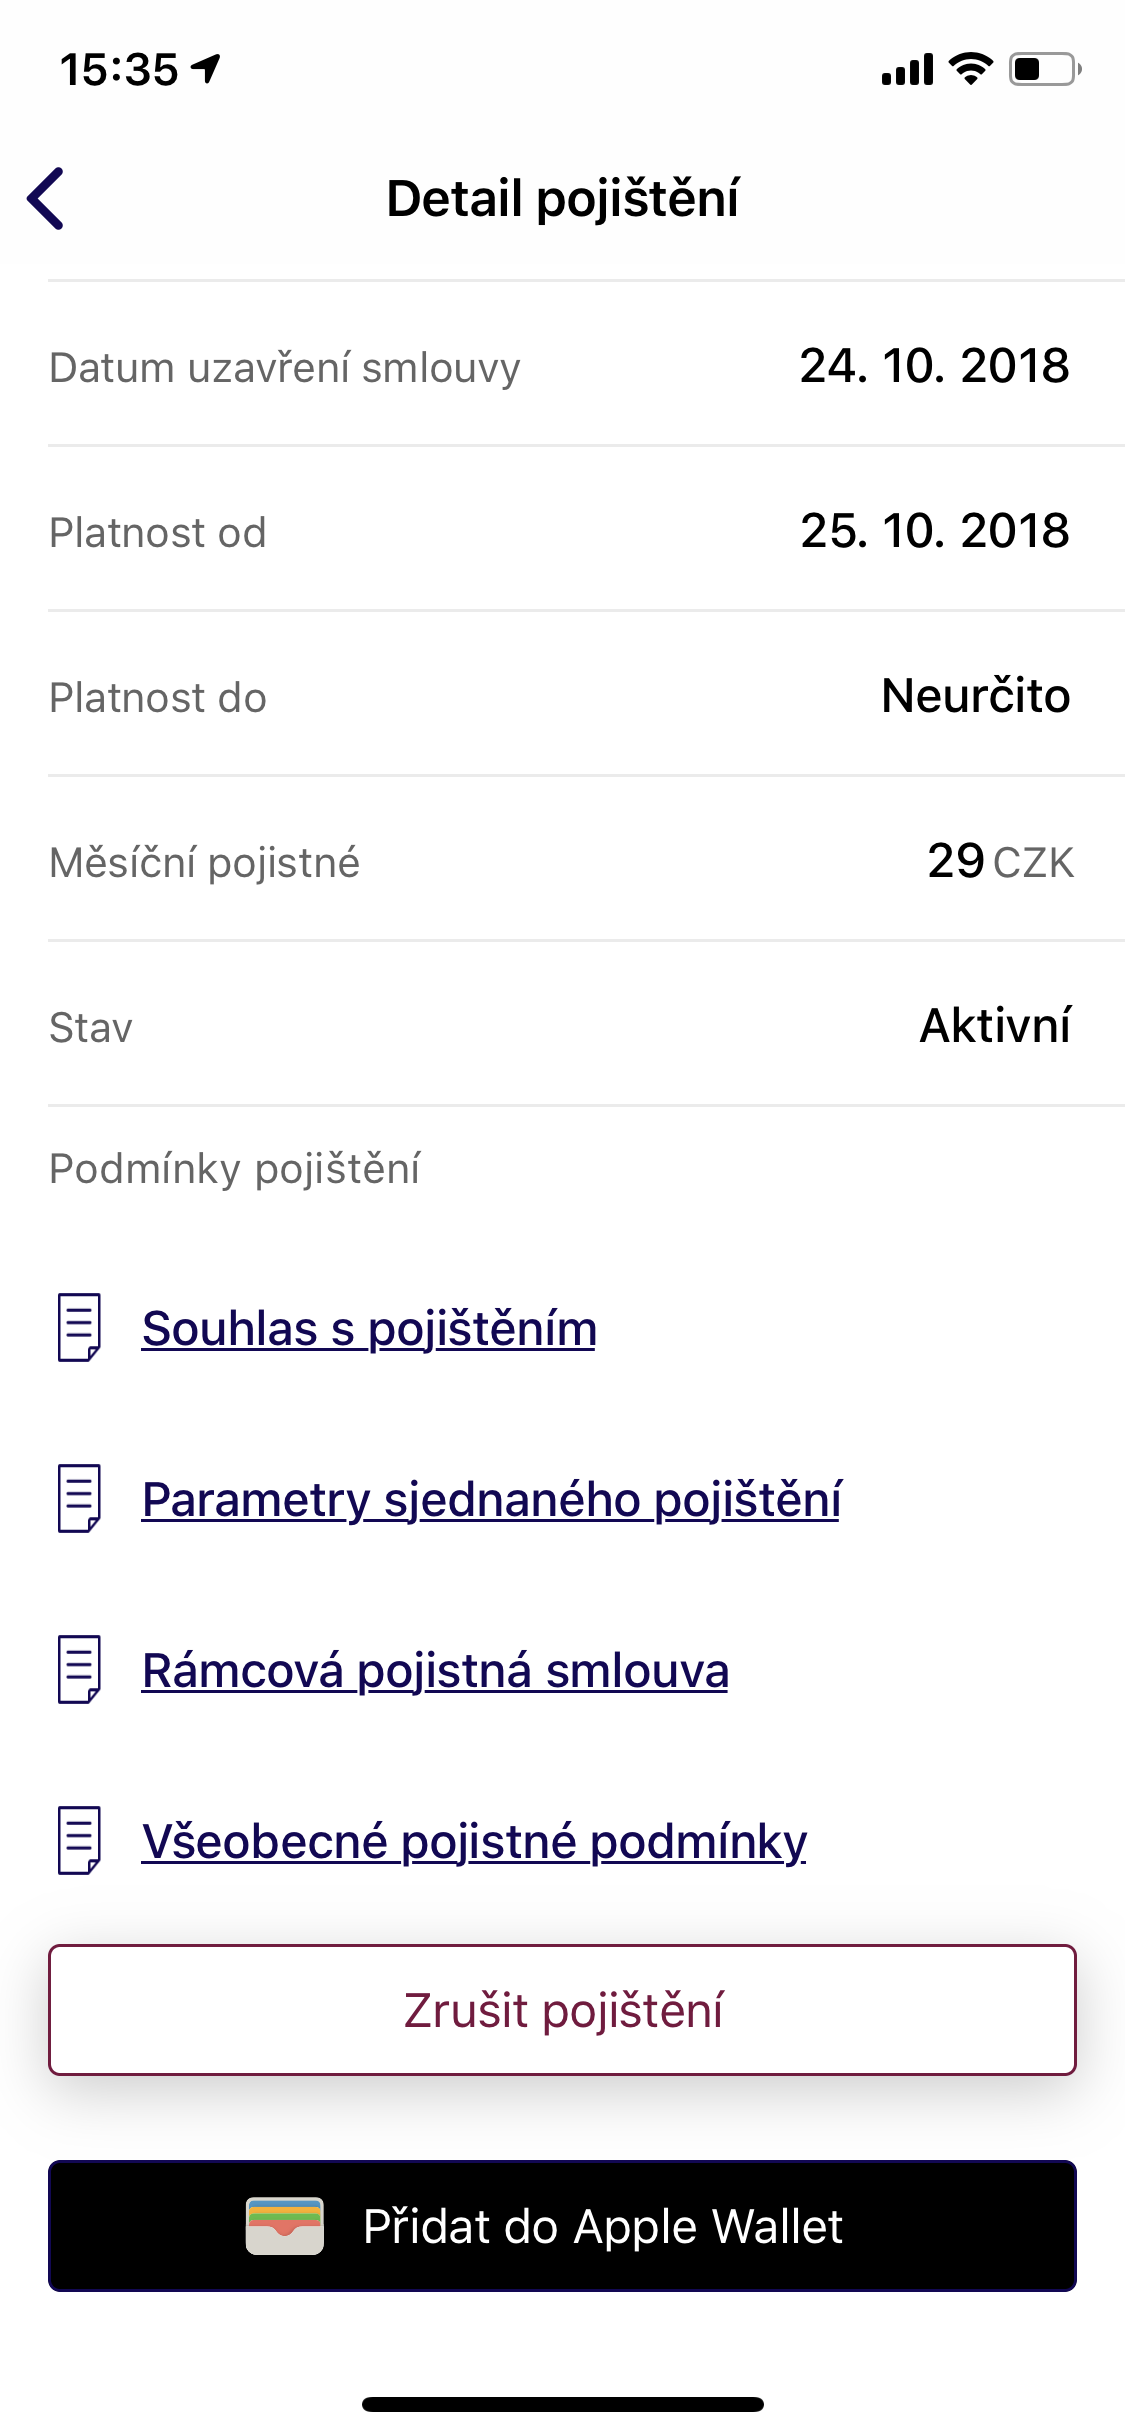Tap document icon beside Všeobecné pojistné podmínky
This screenshot has width=1125, height=2436.
point(79,1840)
